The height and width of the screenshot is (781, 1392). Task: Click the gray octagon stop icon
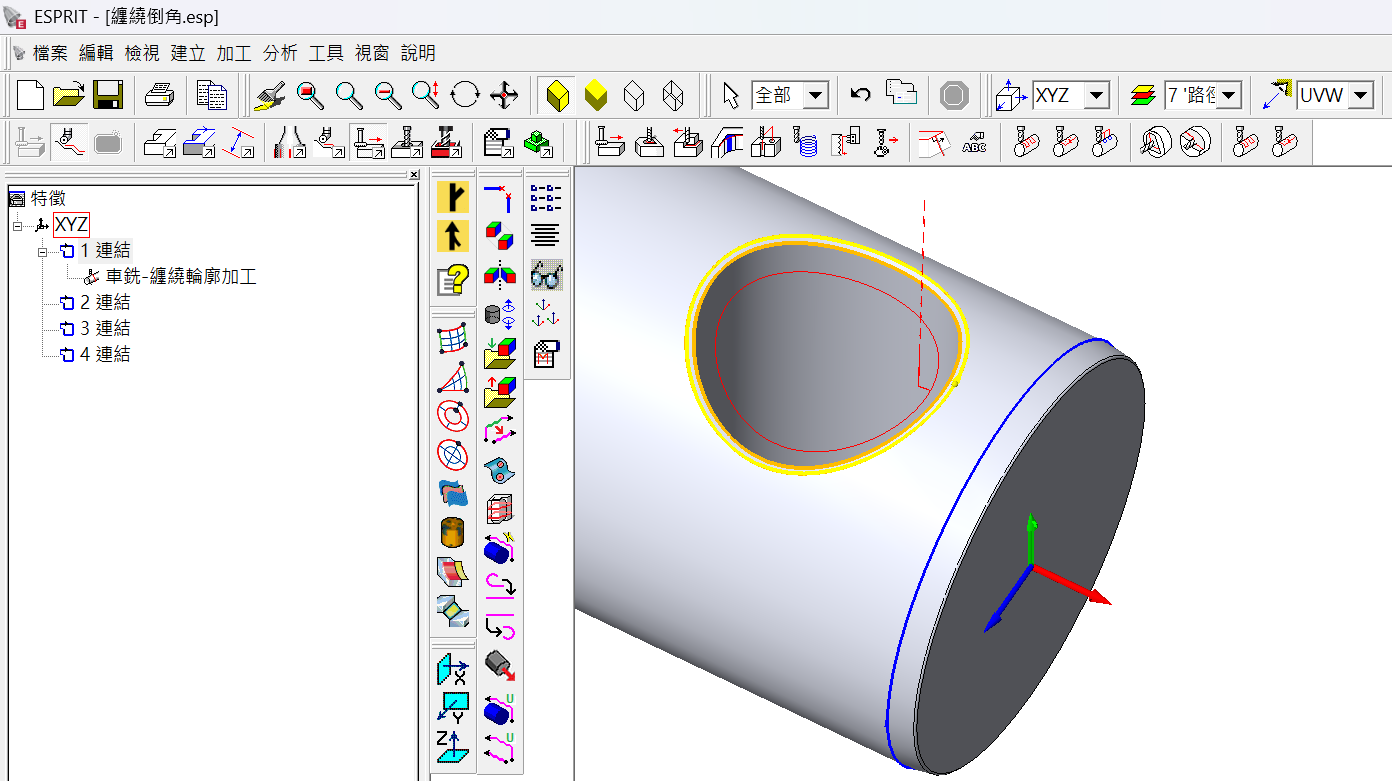coord(954,95)
